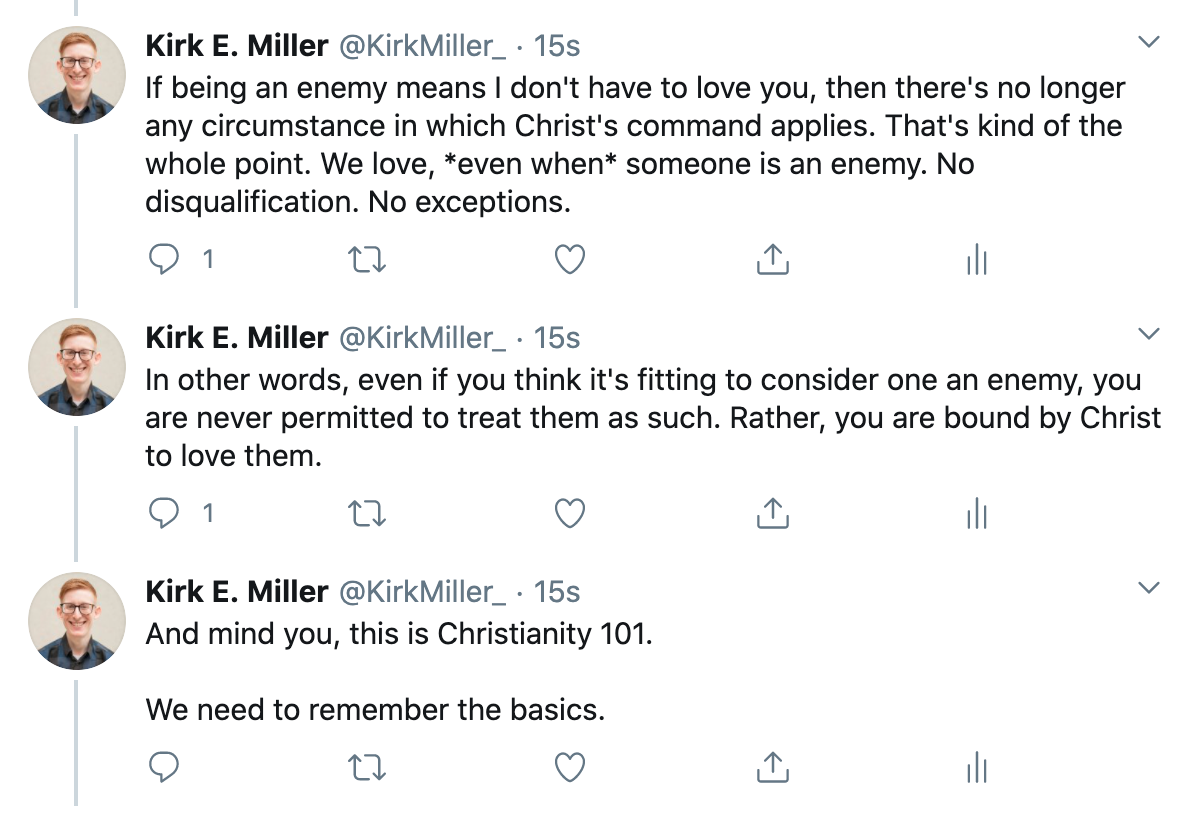
Task: Like the "remember the basics" tweet
Action: 569,767
